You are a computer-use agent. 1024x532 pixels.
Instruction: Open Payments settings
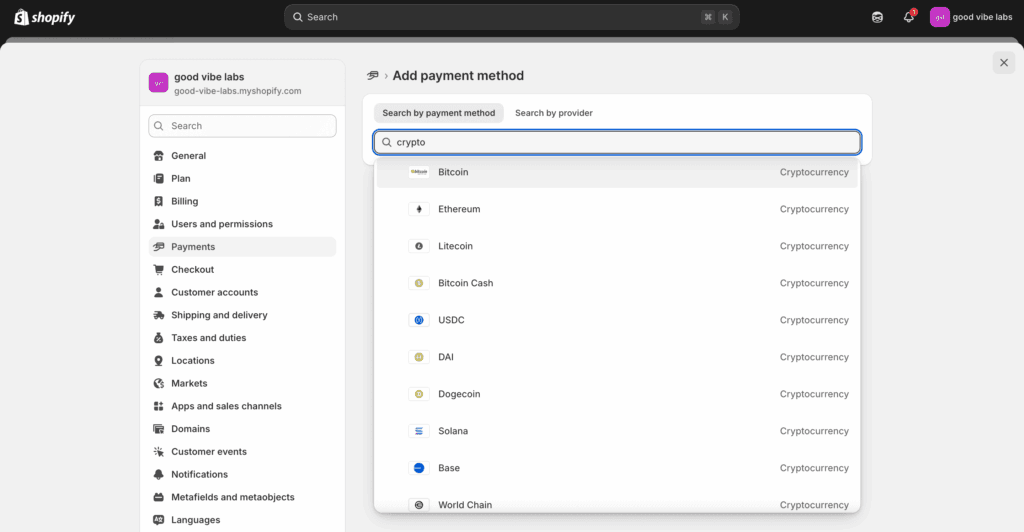(242, 247)
